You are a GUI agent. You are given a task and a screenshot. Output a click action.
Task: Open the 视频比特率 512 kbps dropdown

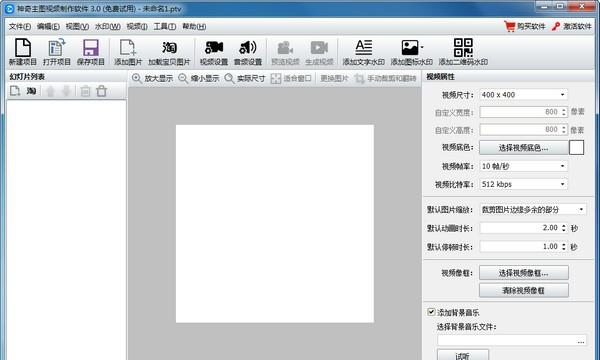[523, 184]
